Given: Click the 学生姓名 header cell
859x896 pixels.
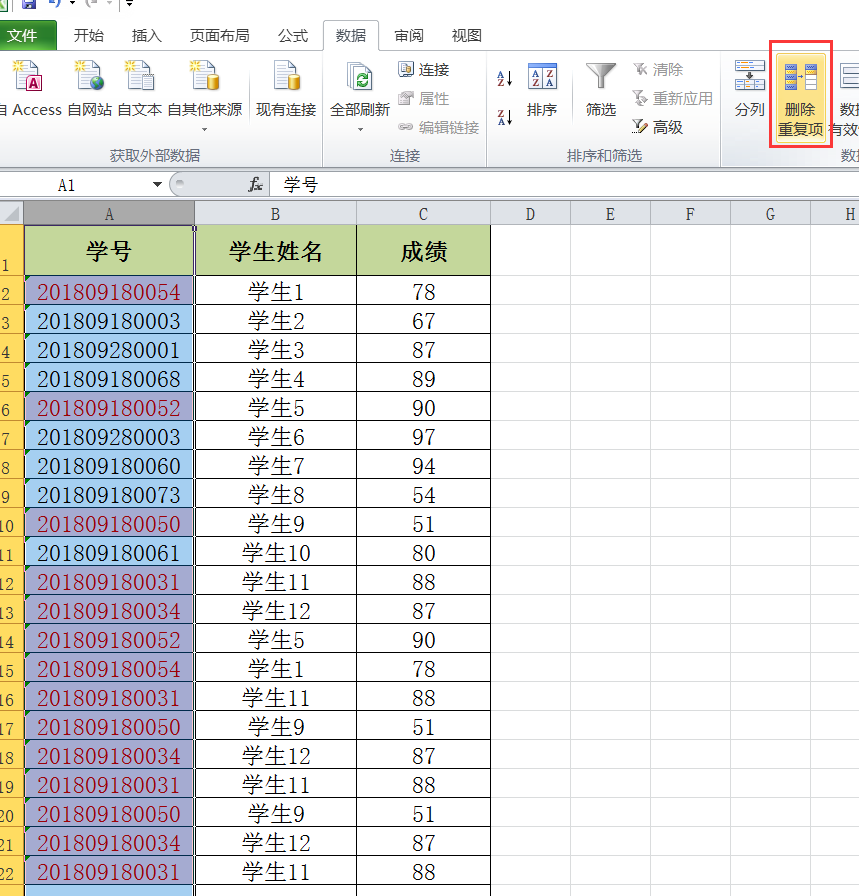Looking at the screenshot, I should [x=275, y=251].
